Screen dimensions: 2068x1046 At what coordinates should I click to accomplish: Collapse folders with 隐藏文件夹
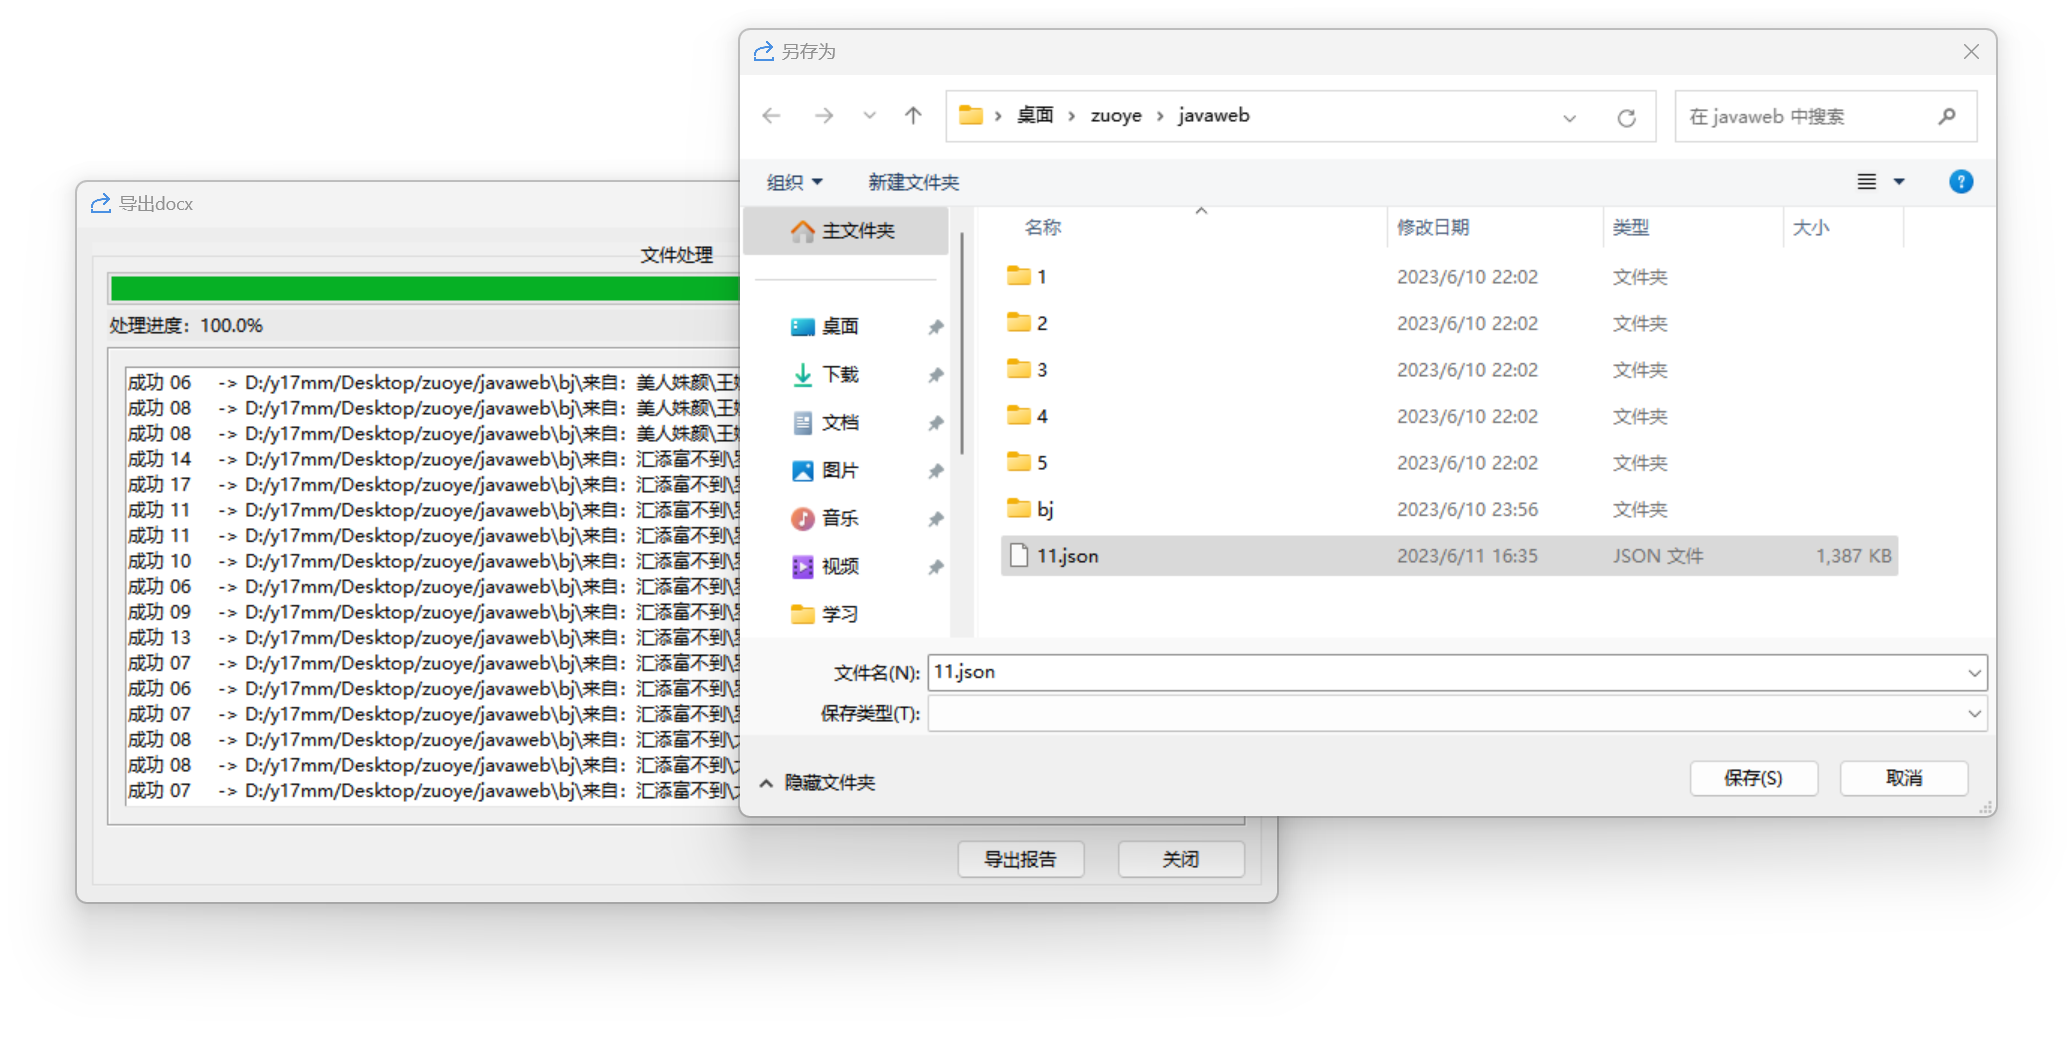tap(817, 783)
